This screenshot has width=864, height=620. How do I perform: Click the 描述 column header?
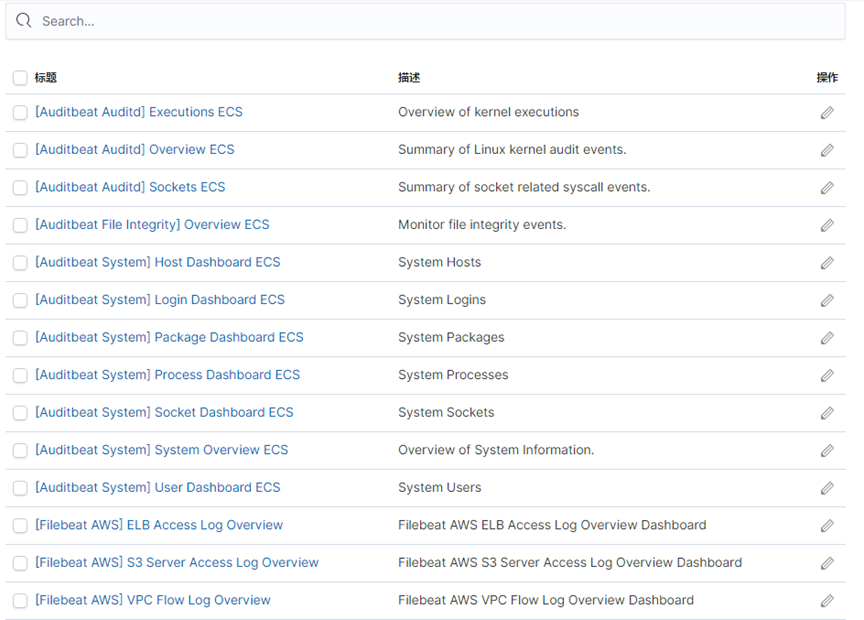click(x=409, y=78)
